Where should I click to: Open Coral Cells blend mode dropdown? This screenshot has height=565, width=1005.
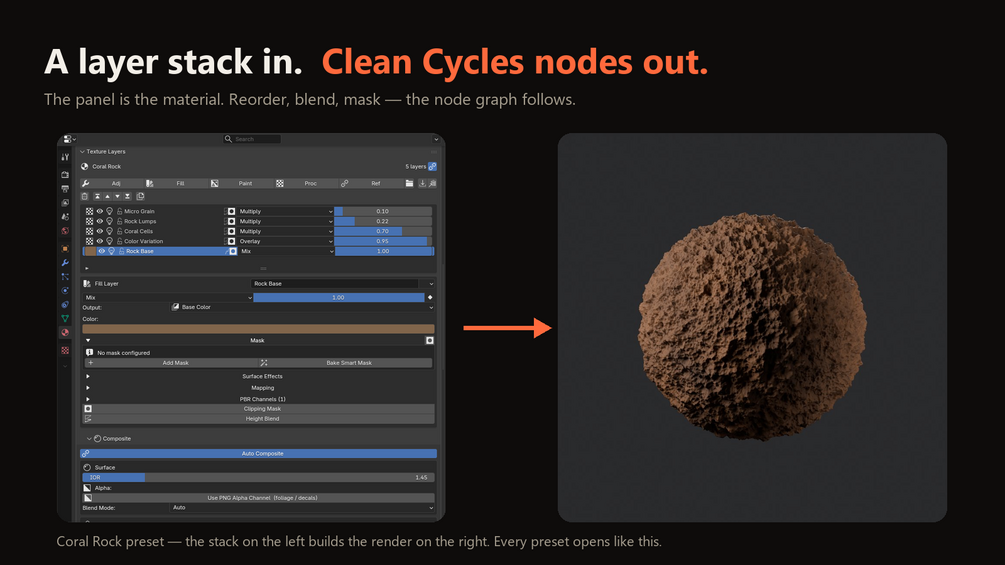[x=285, y=231]
